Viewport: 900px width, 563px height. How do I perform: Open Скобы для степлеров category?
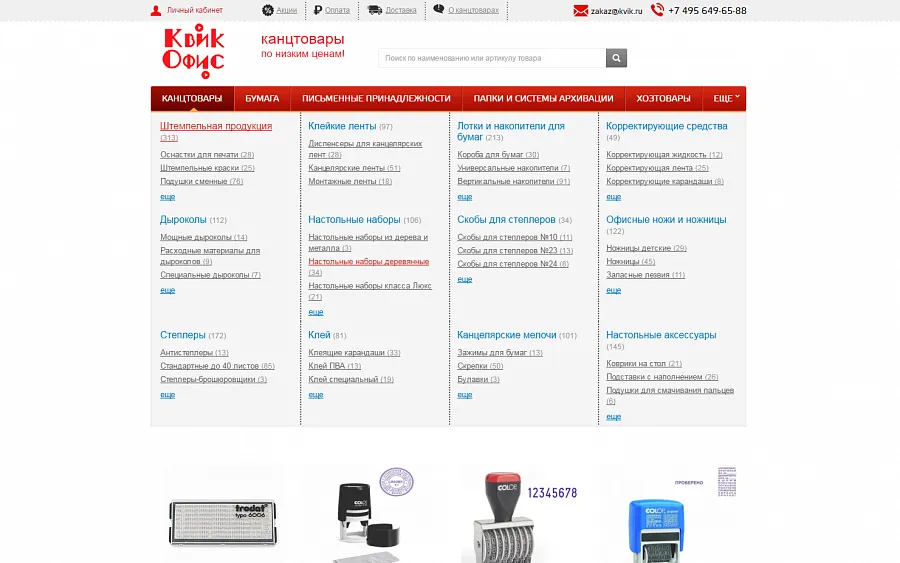(506, 219)
